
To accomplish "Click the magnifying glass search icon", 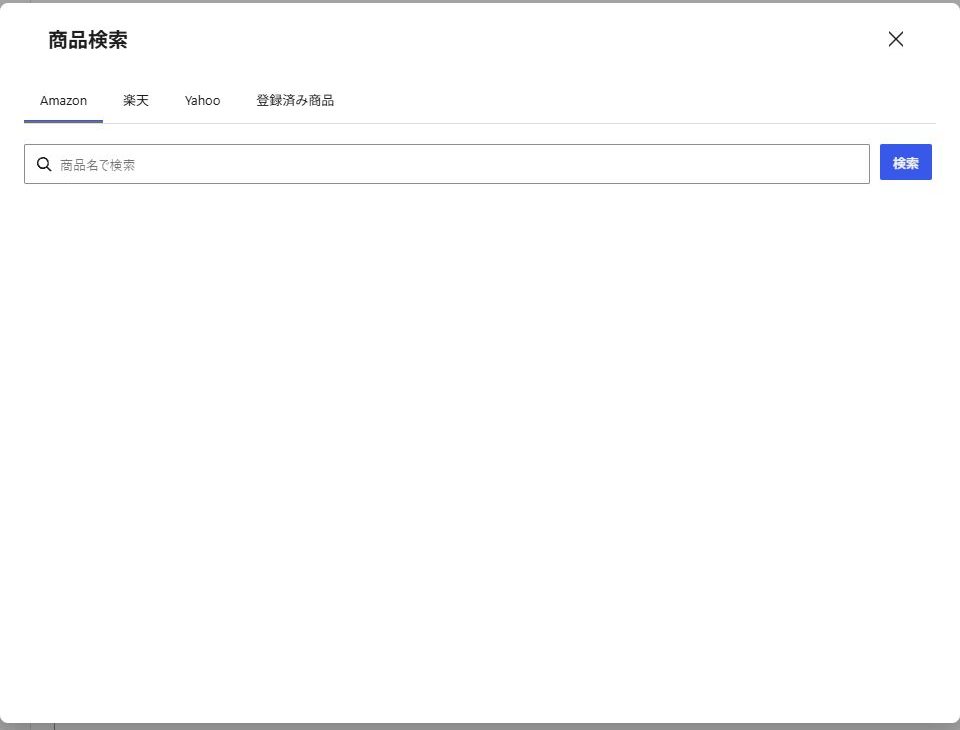I will [44, 164].
